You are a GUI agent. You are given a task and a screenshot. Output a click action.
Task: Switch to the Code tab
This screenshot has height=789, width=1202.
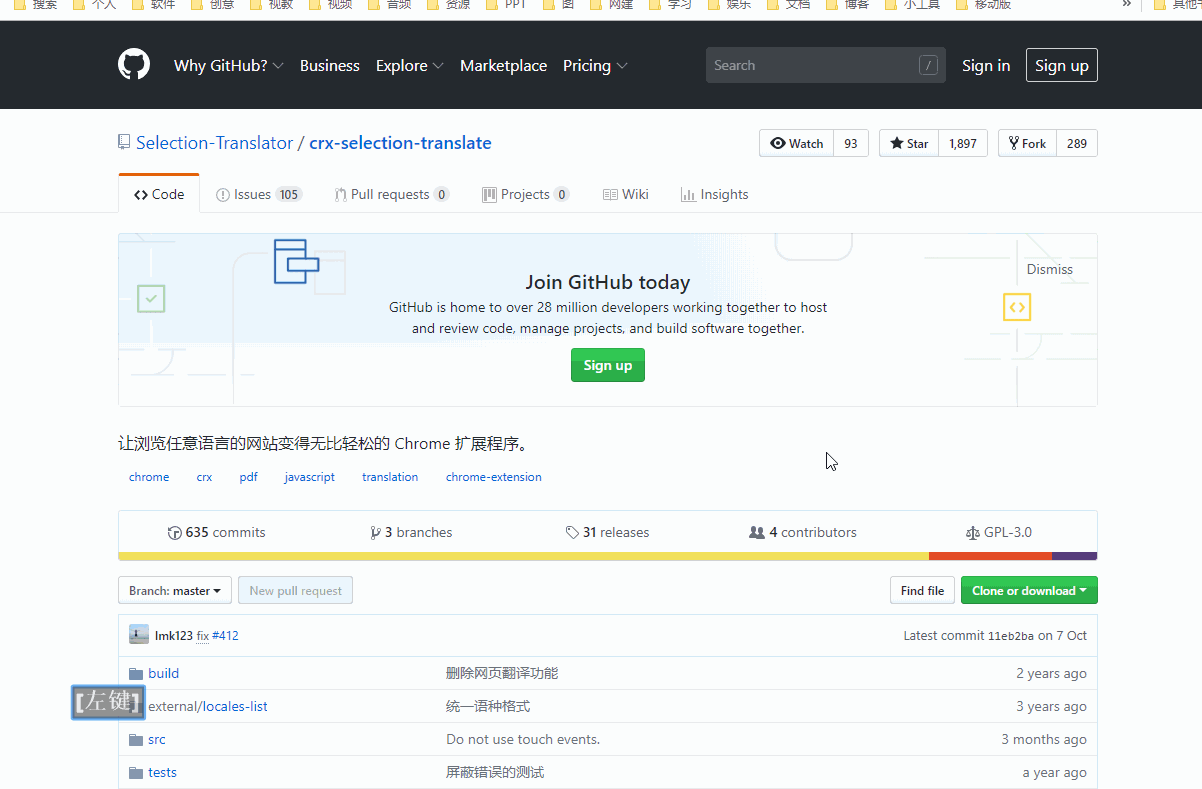tap(159, 194)
